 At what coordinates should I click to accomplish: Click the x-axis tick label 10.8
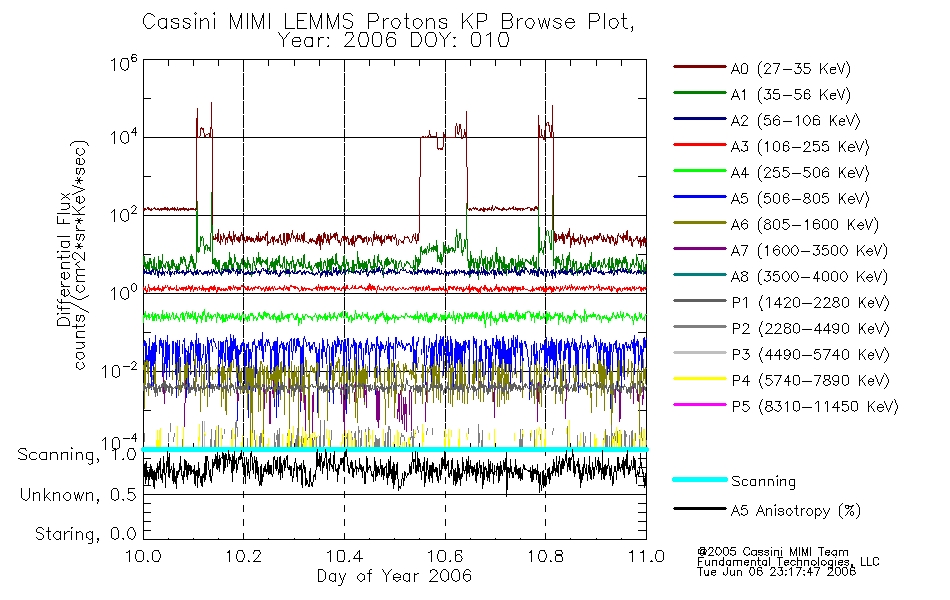click(x=545, y=556)
